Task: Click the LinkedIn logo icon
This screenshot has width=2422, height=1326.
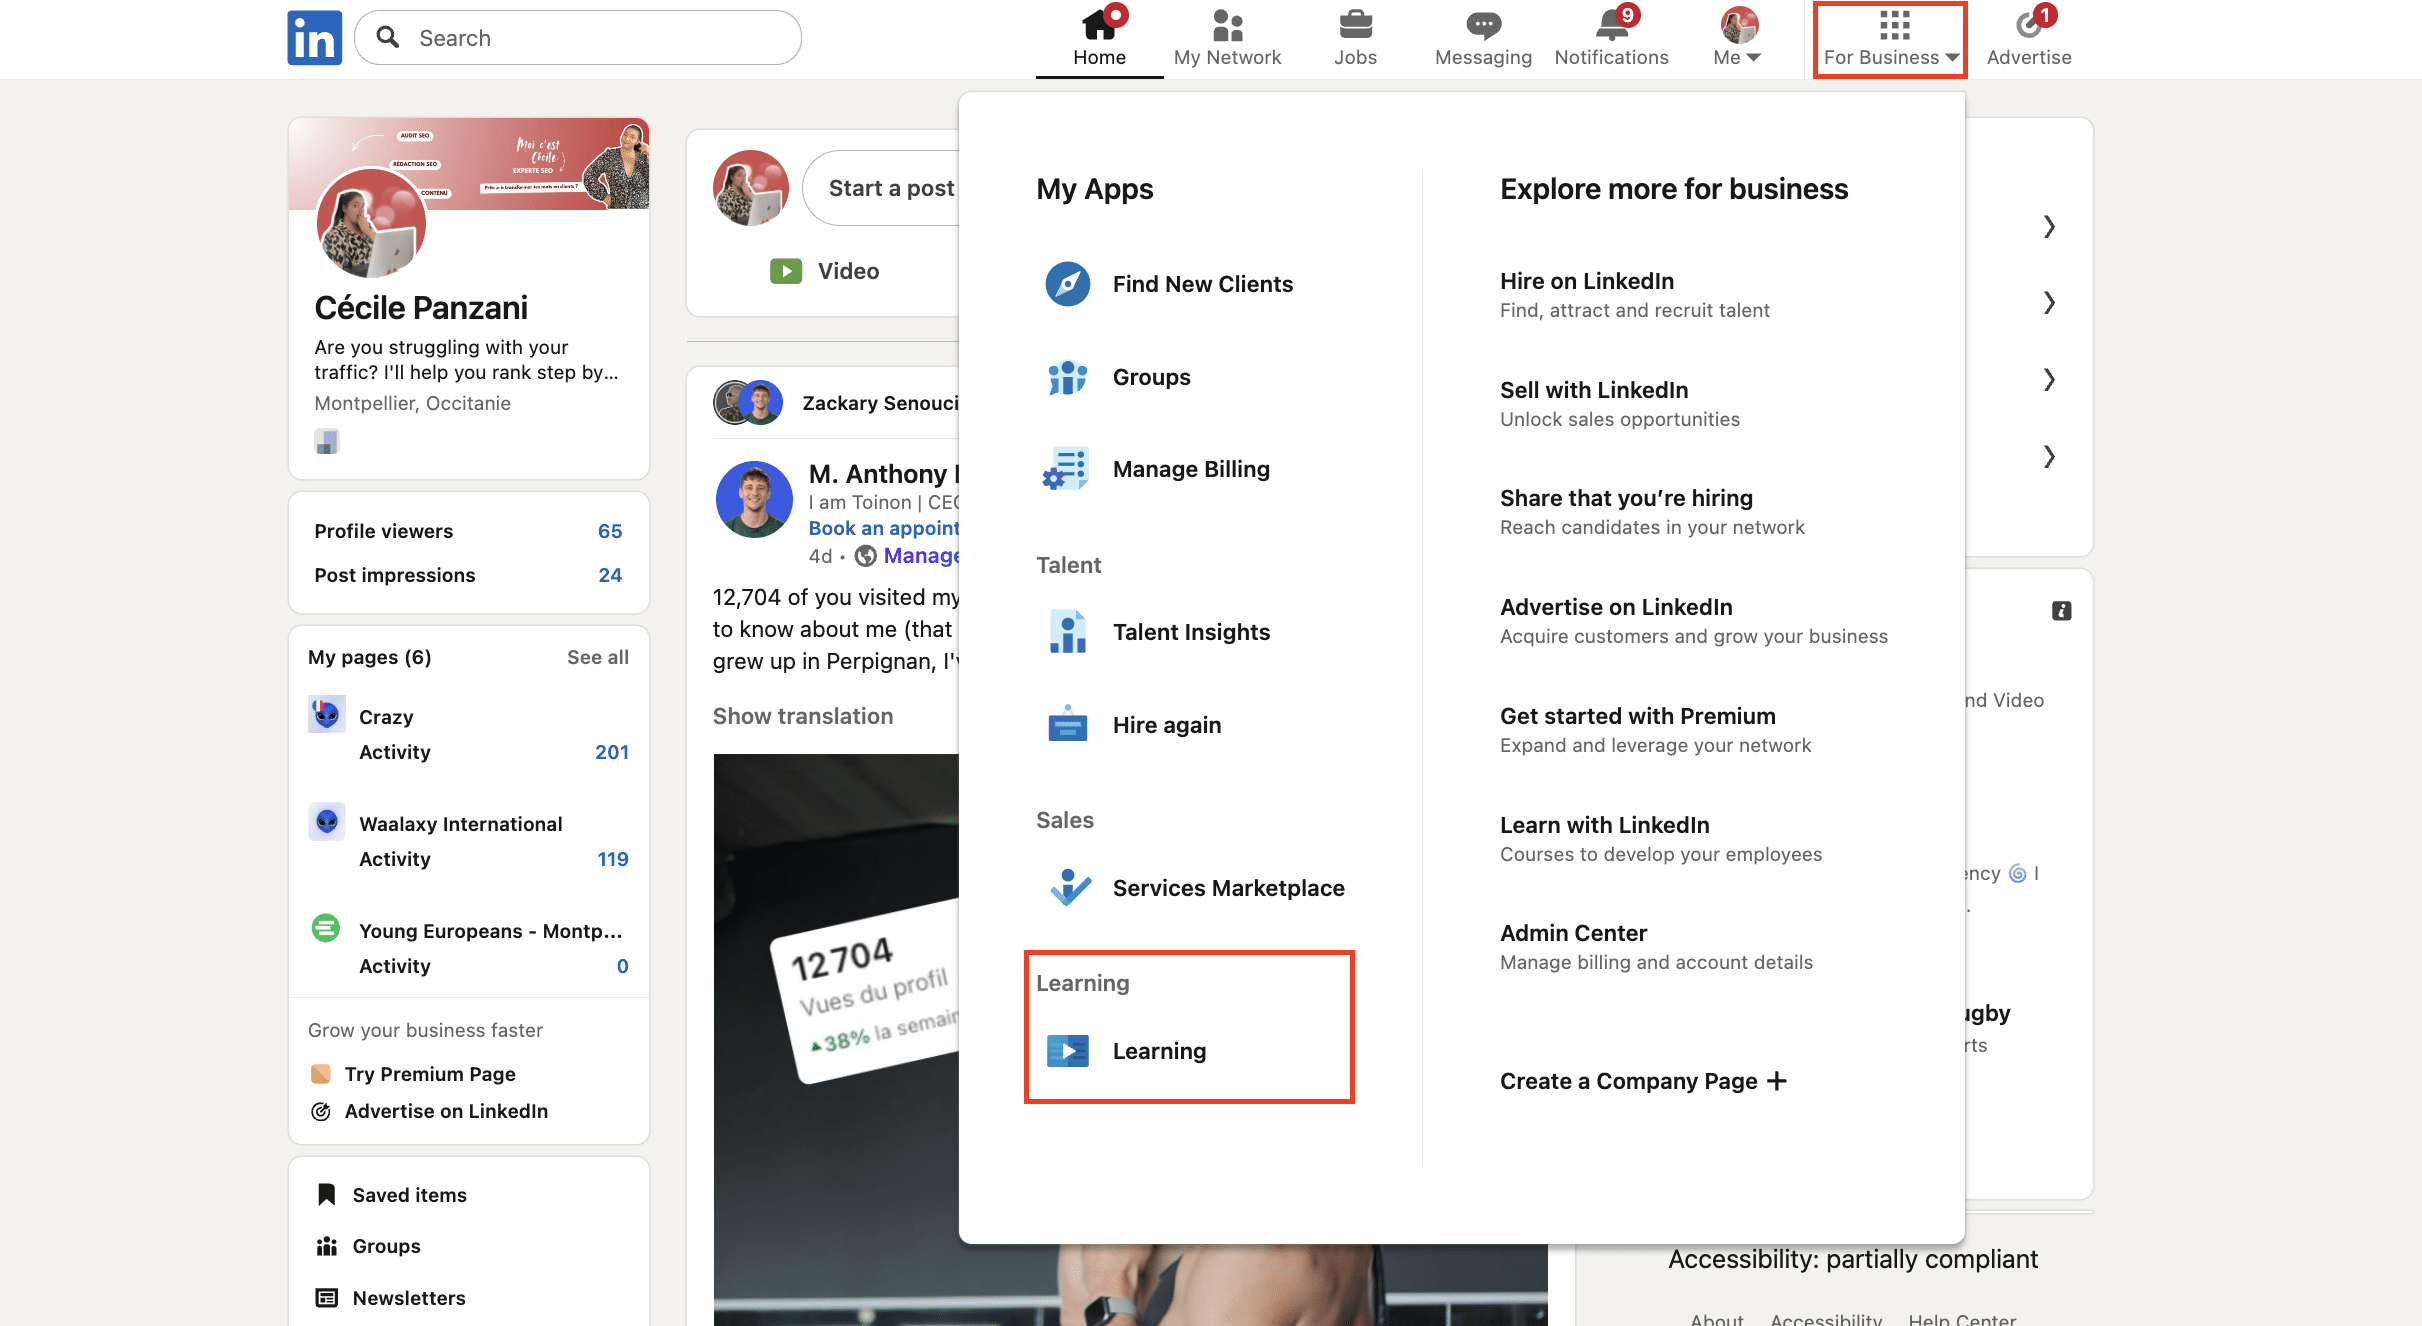Action: [314, 38]
